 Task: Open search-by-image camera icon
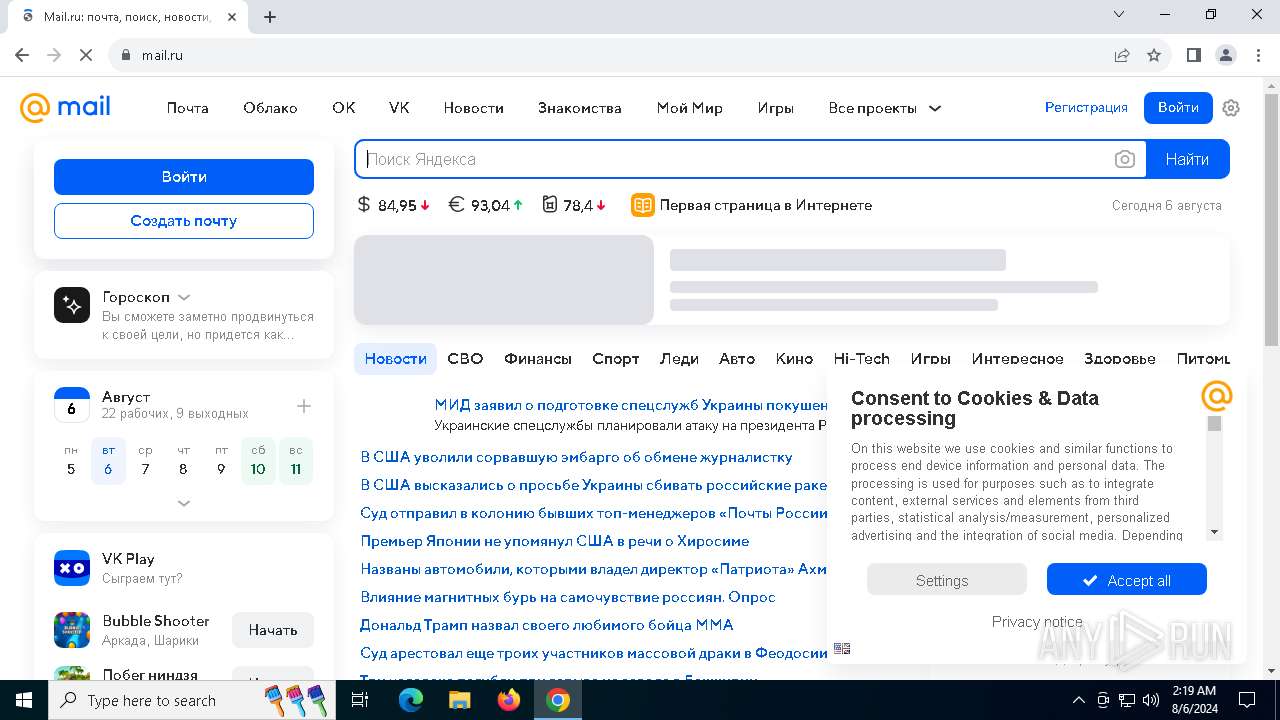tap(1125, 159)
